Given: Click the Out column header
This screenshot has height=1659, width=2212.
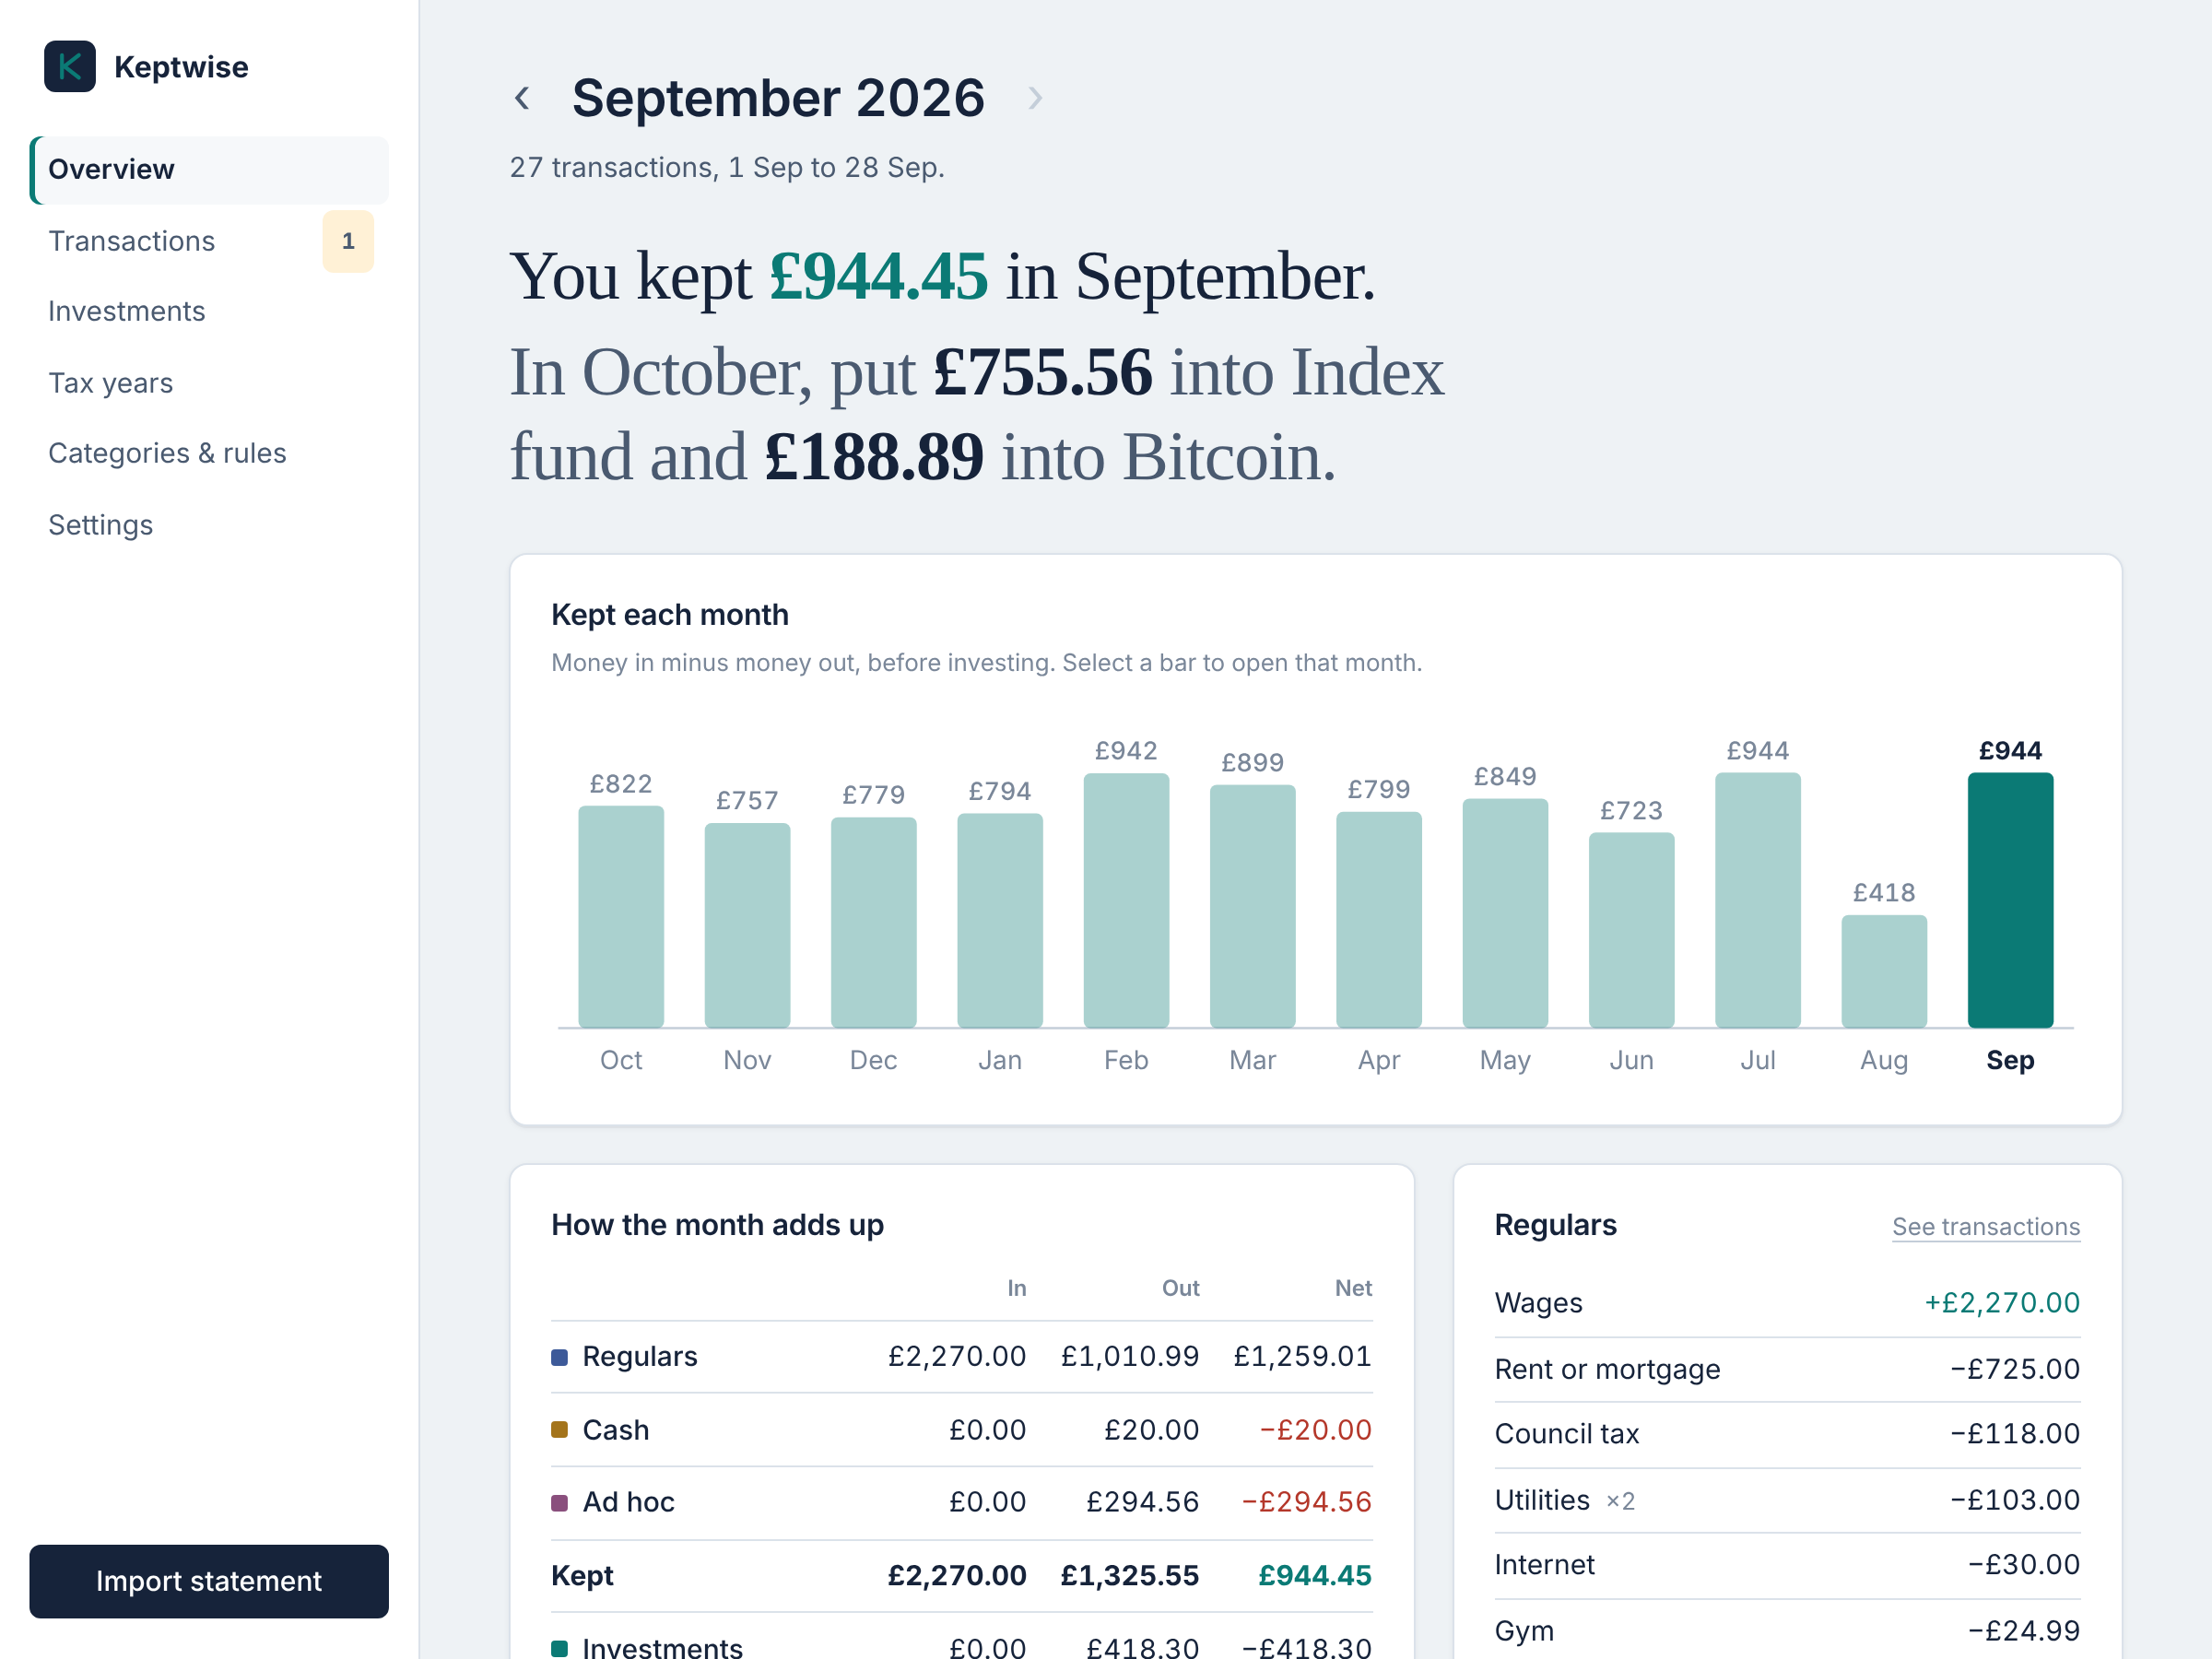Looking at the screenshot, I should (1180, 1289).
